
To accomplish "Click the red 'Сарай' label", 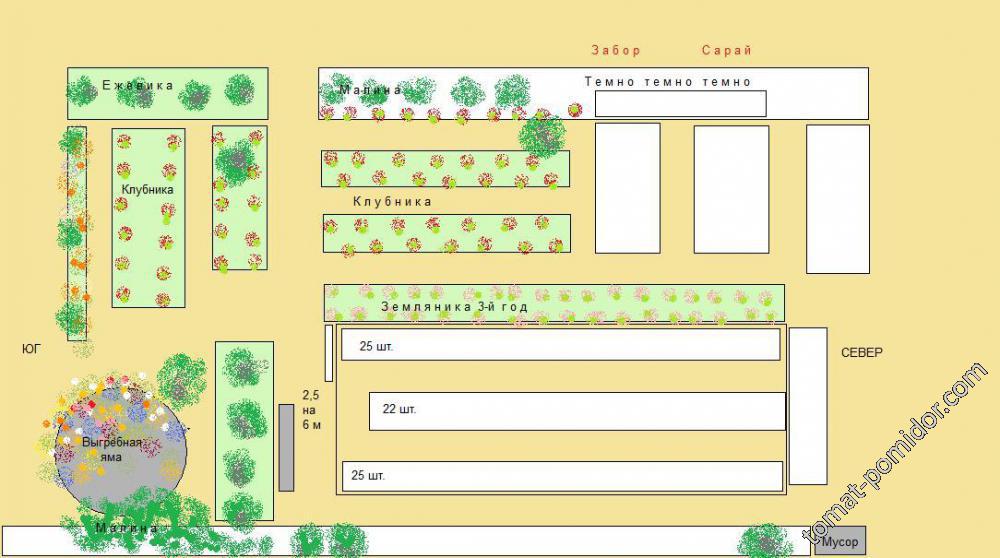I will (727, 50).
